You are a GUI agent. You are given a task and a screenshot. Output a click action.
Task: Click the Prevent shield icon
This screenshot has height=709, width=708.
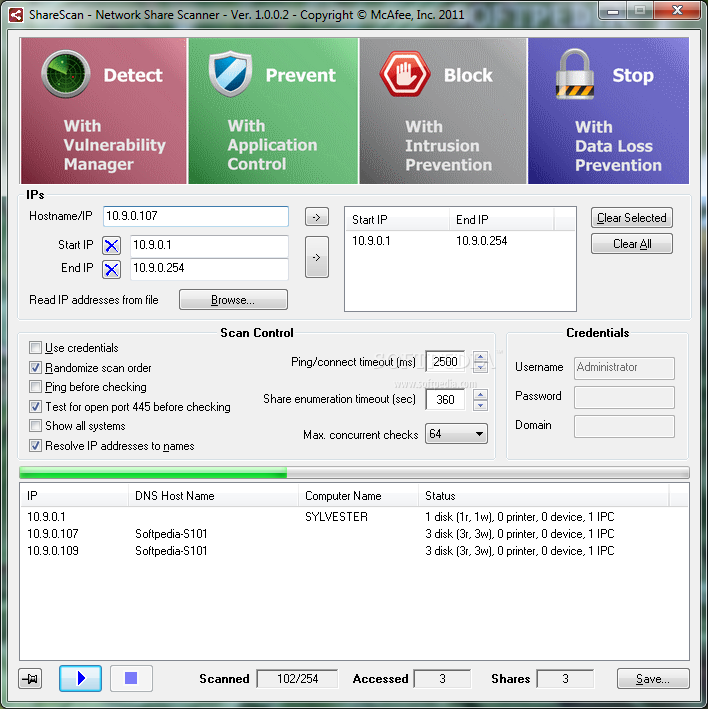[x=230, y=74]
